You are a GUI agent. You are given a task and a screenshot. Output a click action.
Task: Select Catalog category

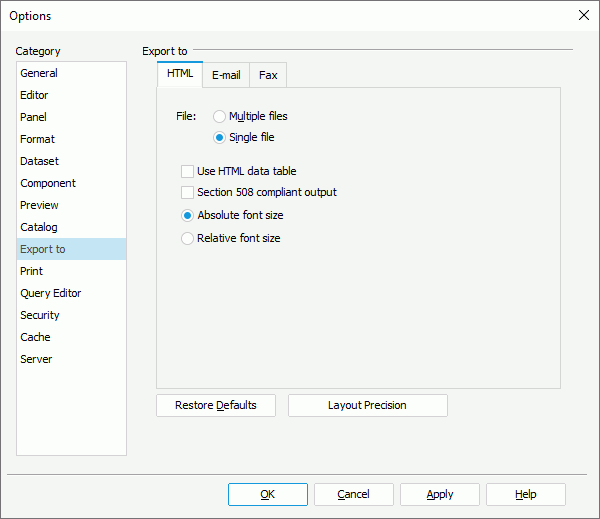[x=71, y=227]
